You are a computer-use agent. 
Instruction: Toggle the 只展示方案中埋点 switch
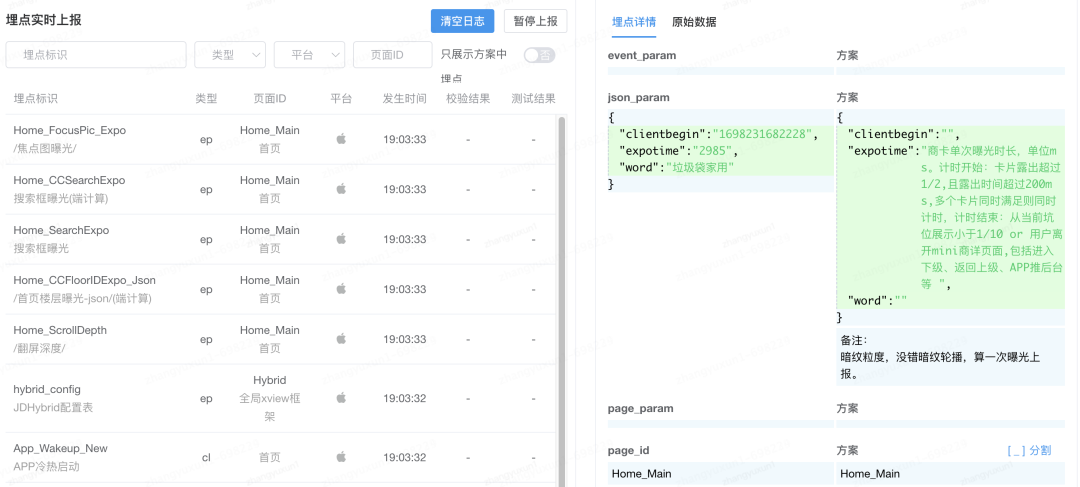(x=539, y=55)
